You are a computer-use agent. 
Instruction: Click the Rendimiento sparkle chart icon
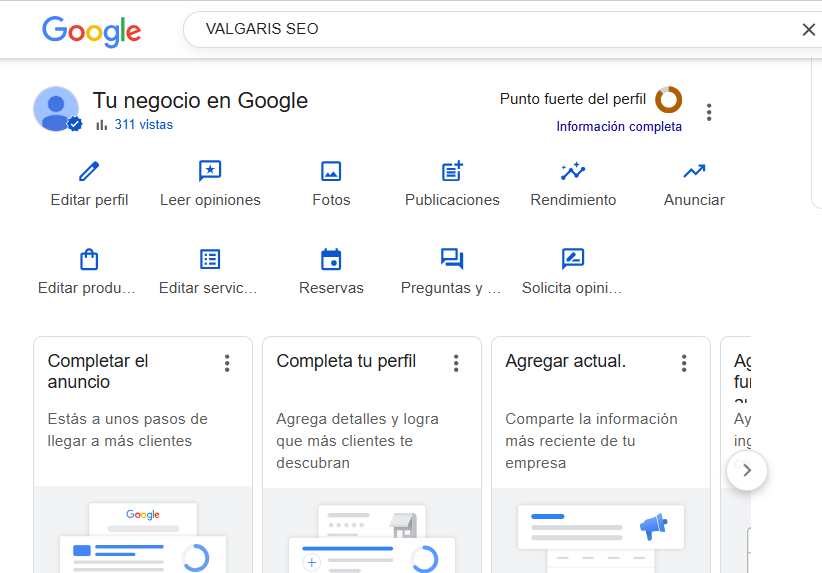point(573,171)
